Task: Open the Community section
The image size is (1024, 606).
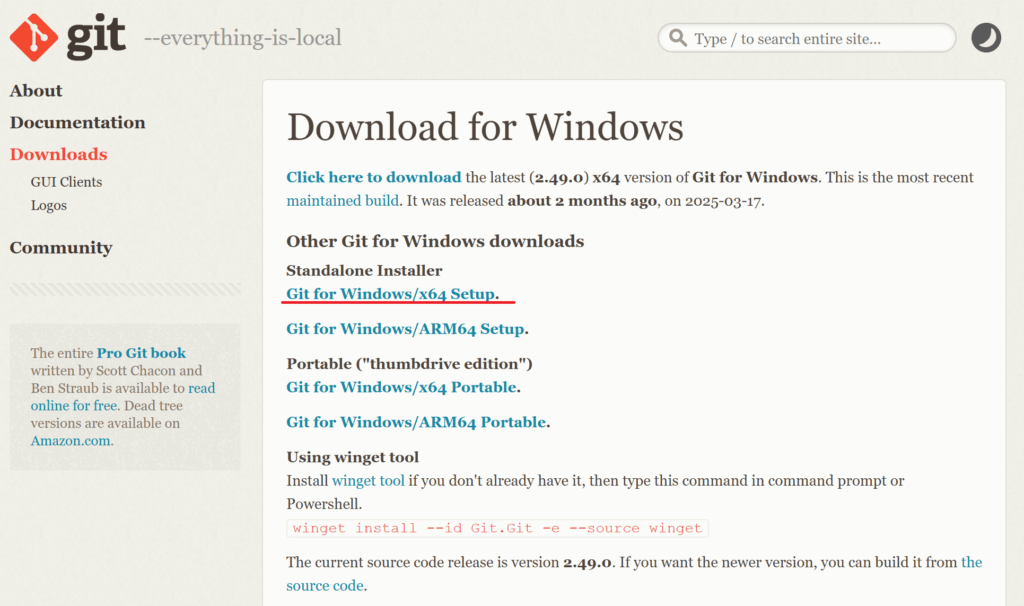Action: coord(61,248)
